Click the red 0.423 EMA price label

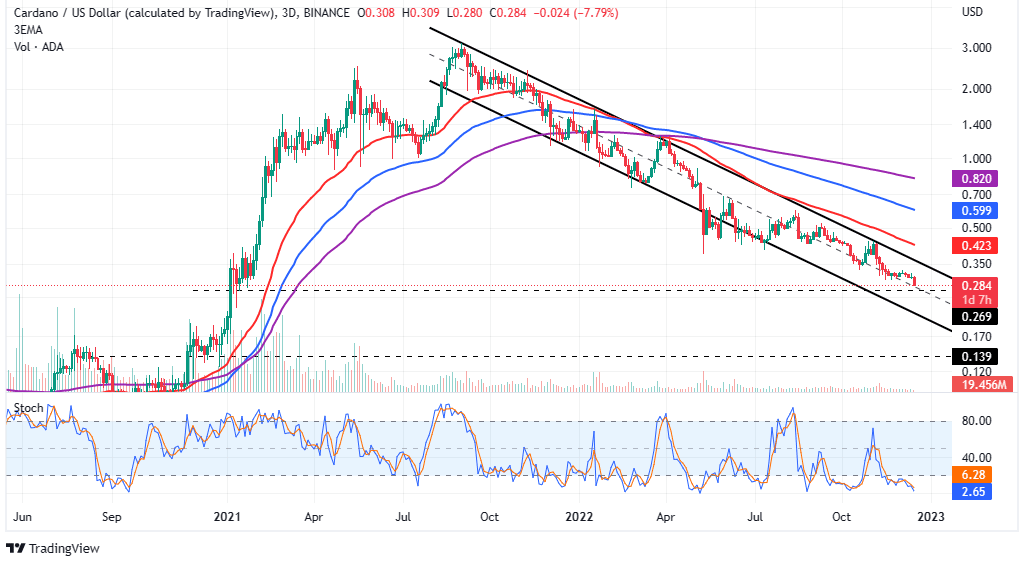pyautogui.click(x=976, y=245)
